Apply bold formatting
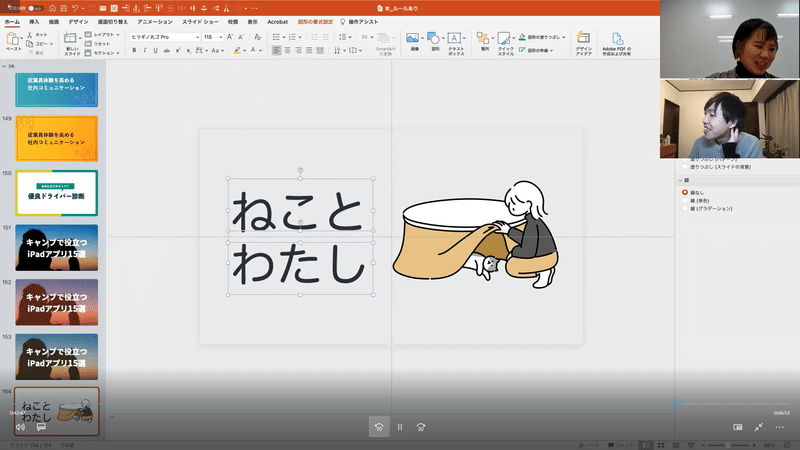The width and height of the screenshot is (800, 450). click(x=134, y=51)
